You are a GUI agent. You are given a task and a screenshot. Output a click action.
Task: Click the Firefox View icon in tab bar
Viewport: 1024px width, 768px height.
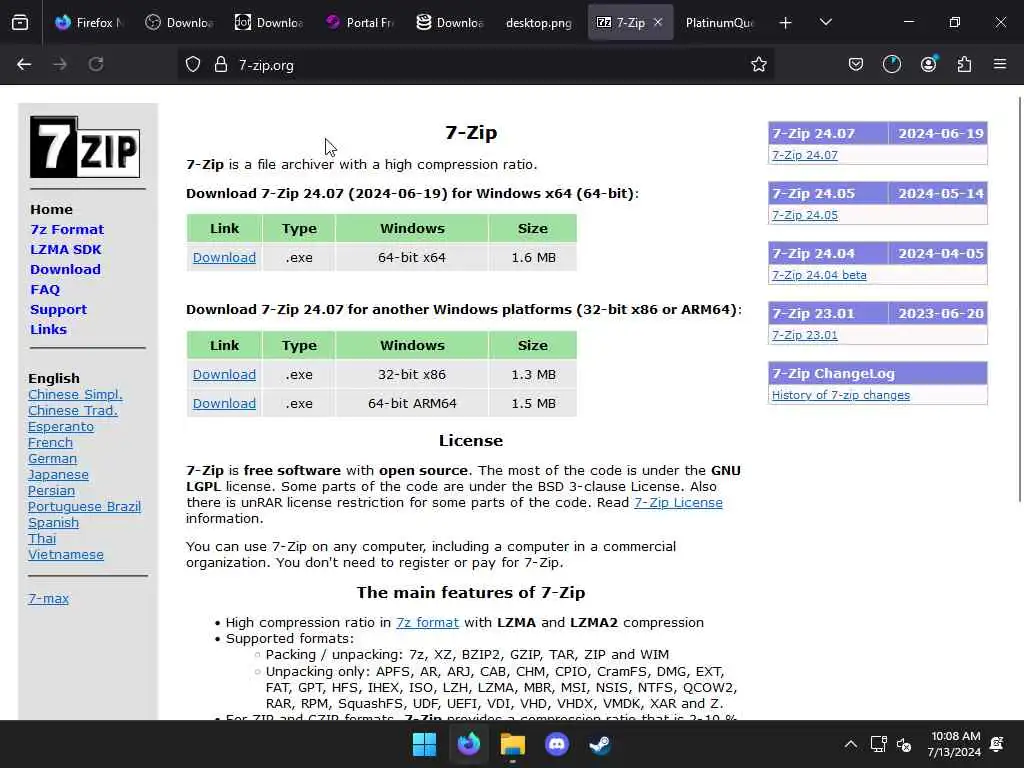pyautogui.click(x=20, y=23)
